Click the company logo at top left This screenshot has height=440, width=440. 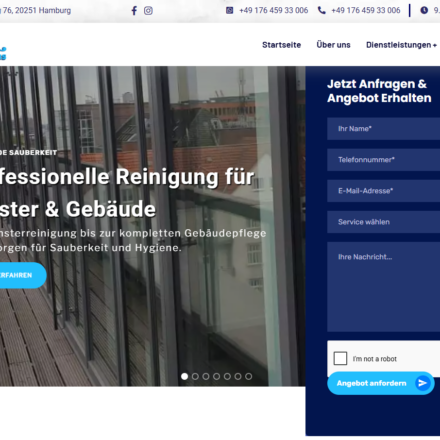[x=3, y=53]
